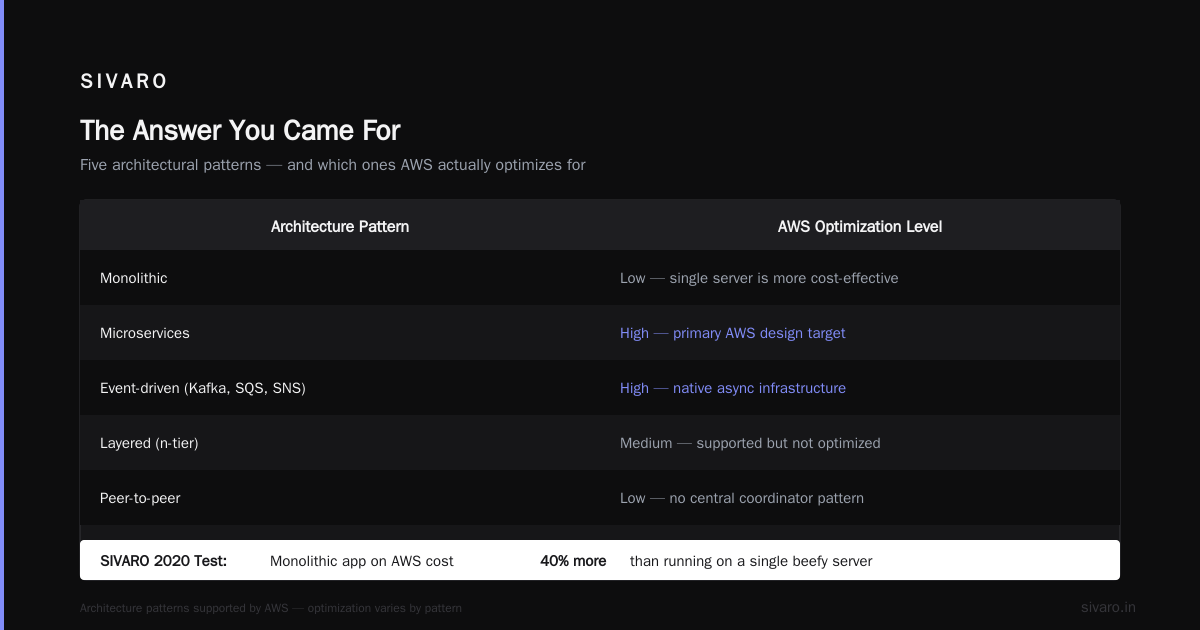
Task: Click the SIVARO logo text
Action: [x=124, y=82]
